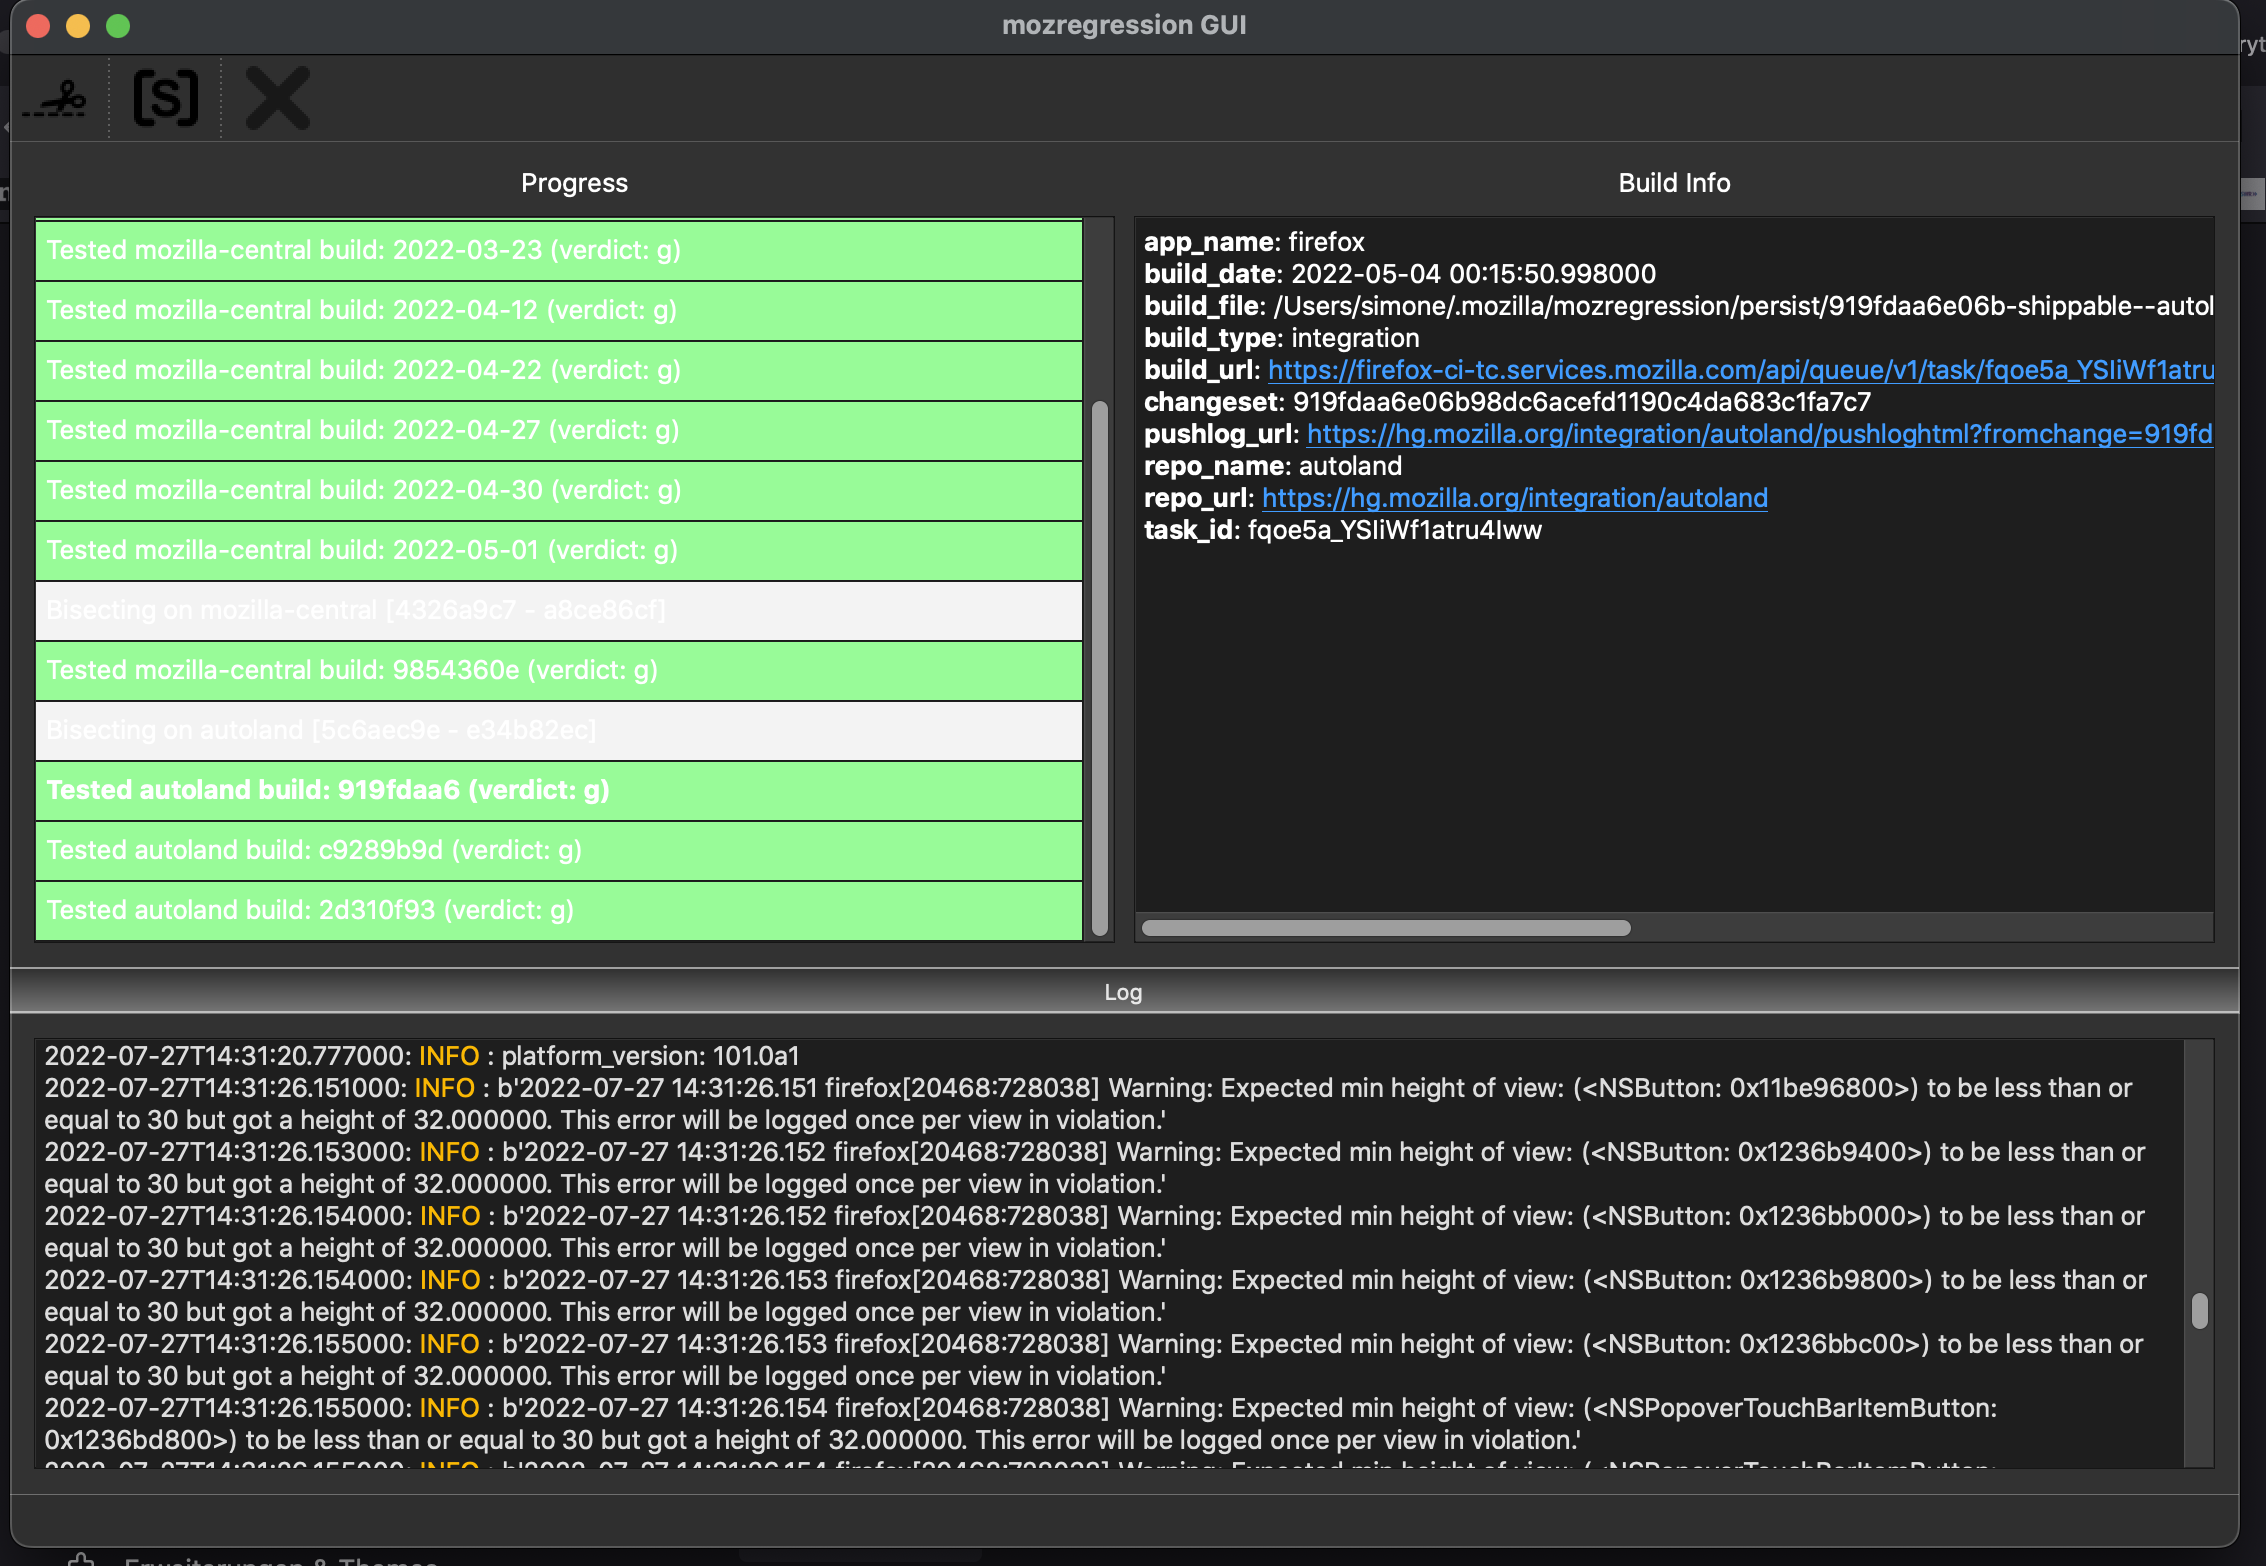Open the build_url taskcluster link
This screenshot has width=2266, height=1566.
1740,370
